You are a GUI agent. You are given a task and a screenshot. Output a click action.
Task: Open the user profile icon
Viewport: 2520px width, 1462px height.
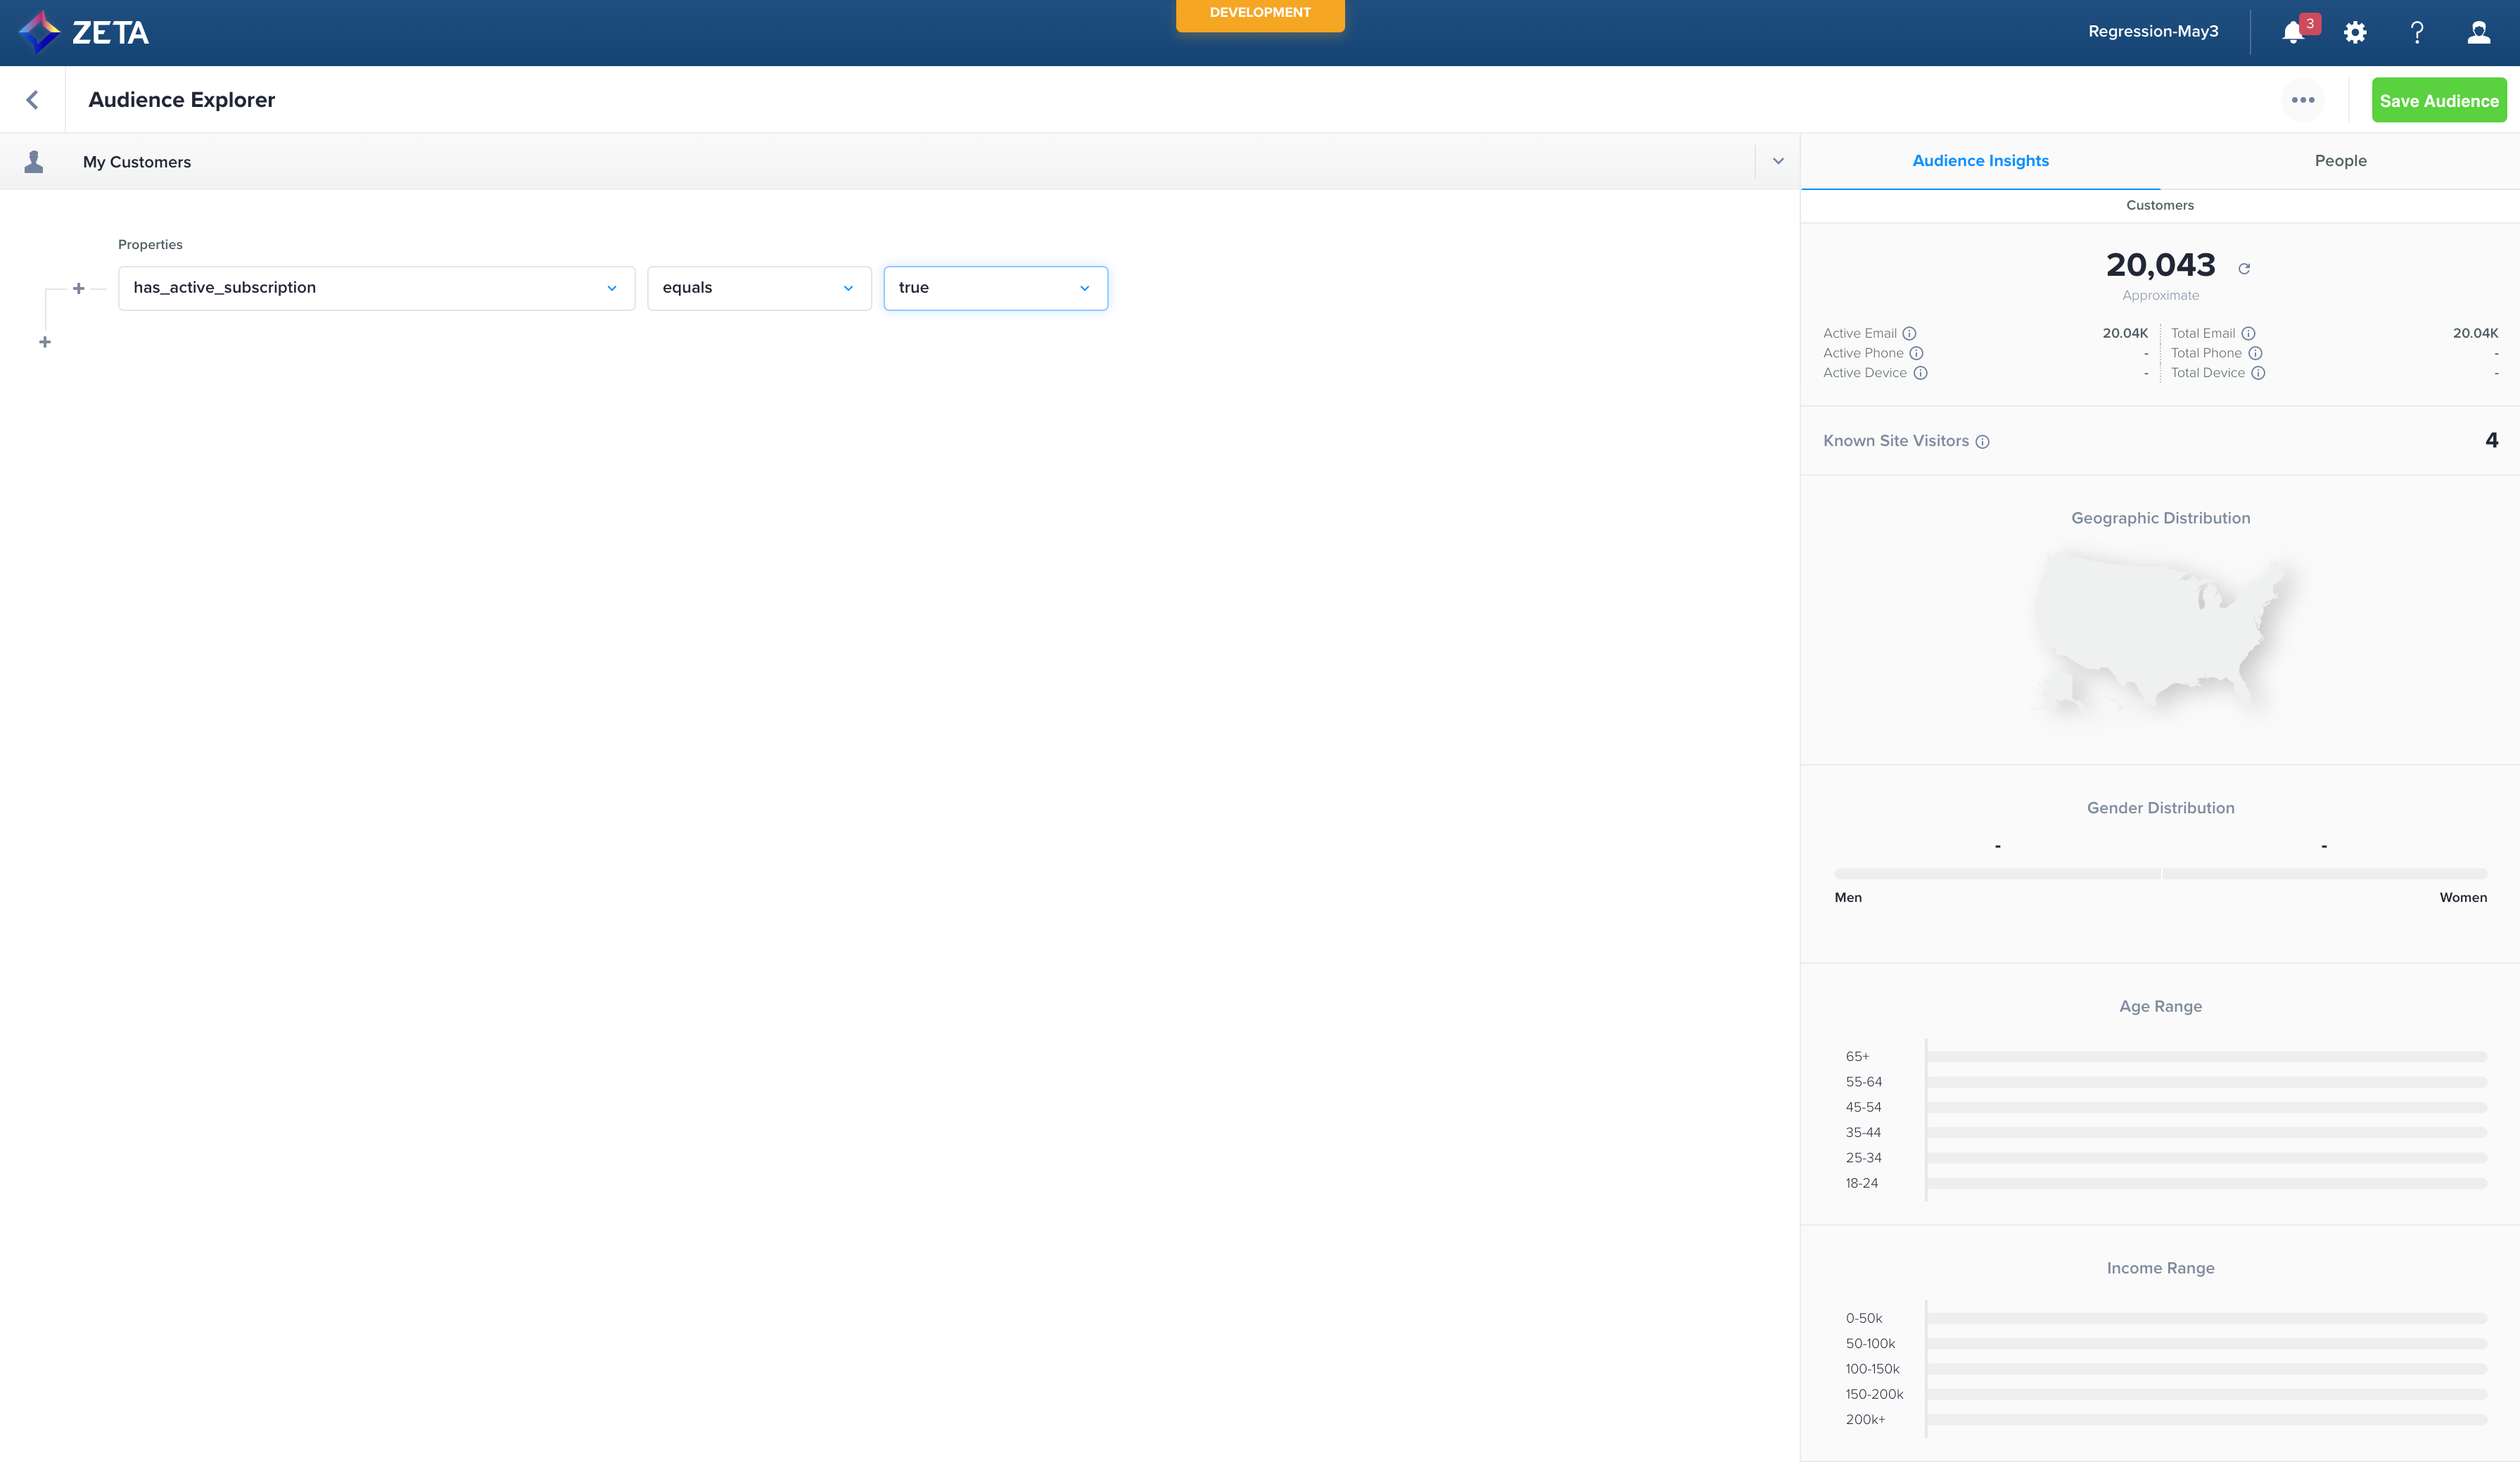coord(2479,33)
